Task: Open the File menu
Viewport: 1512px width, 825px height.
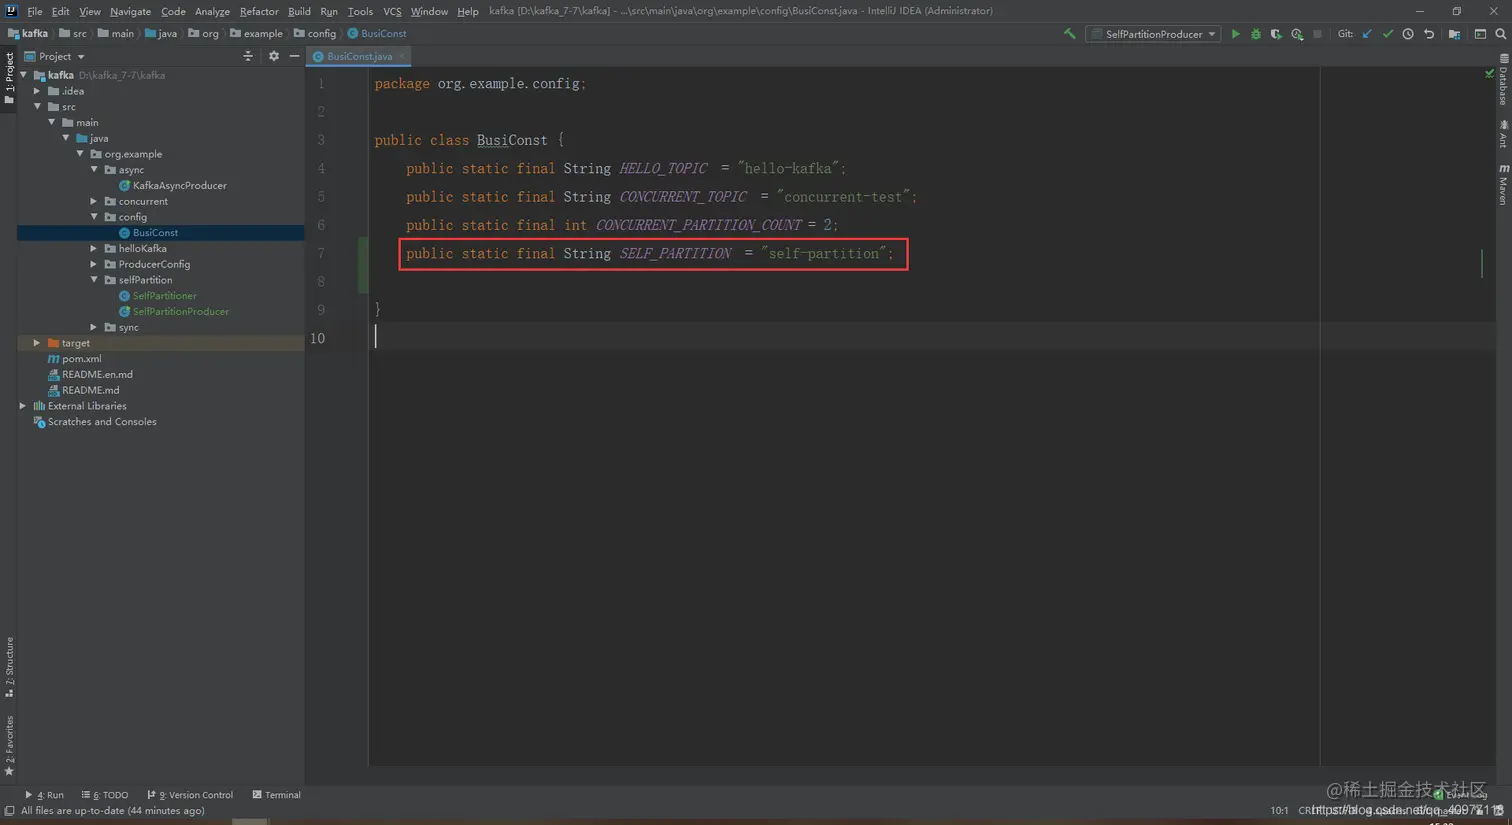Action: pyautogui.click(x=35, y=11)
